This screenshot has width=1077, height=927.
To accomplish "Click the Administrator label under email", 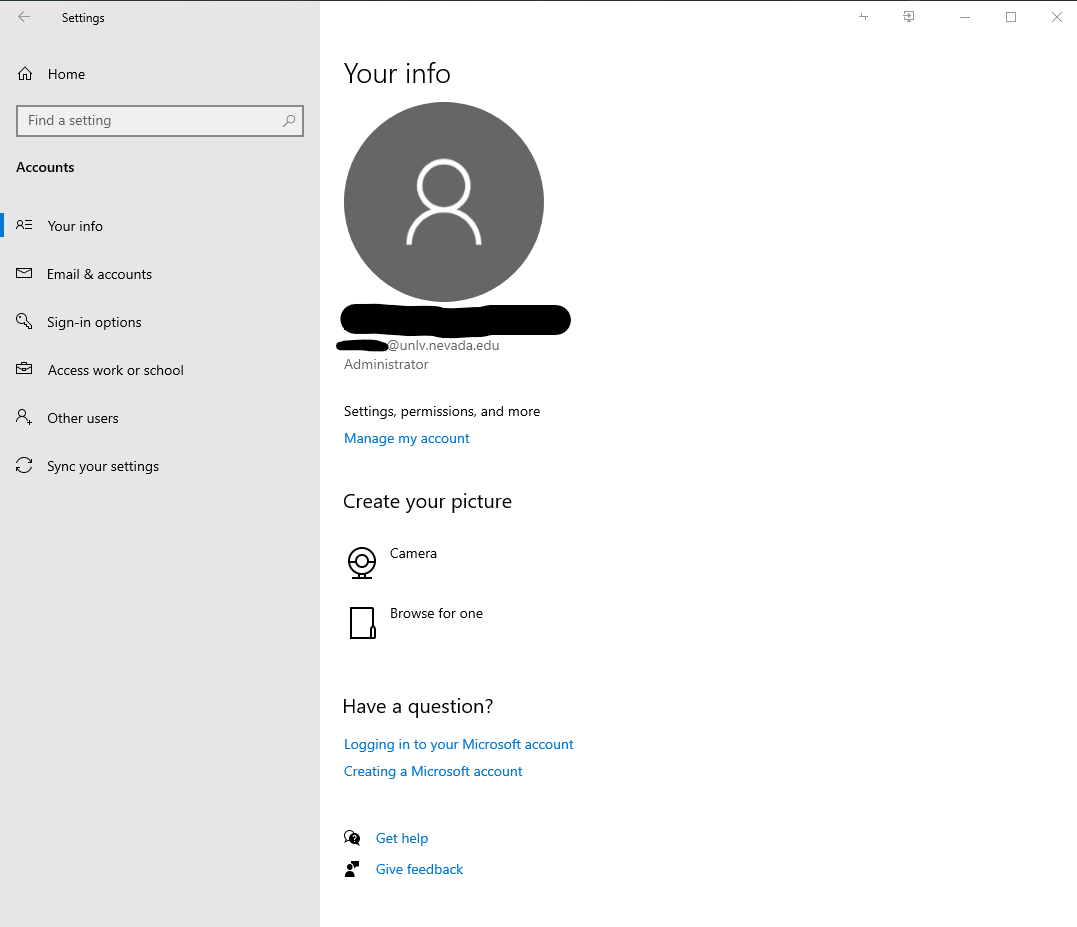I will pyautogui.click(x=386, y=365).
